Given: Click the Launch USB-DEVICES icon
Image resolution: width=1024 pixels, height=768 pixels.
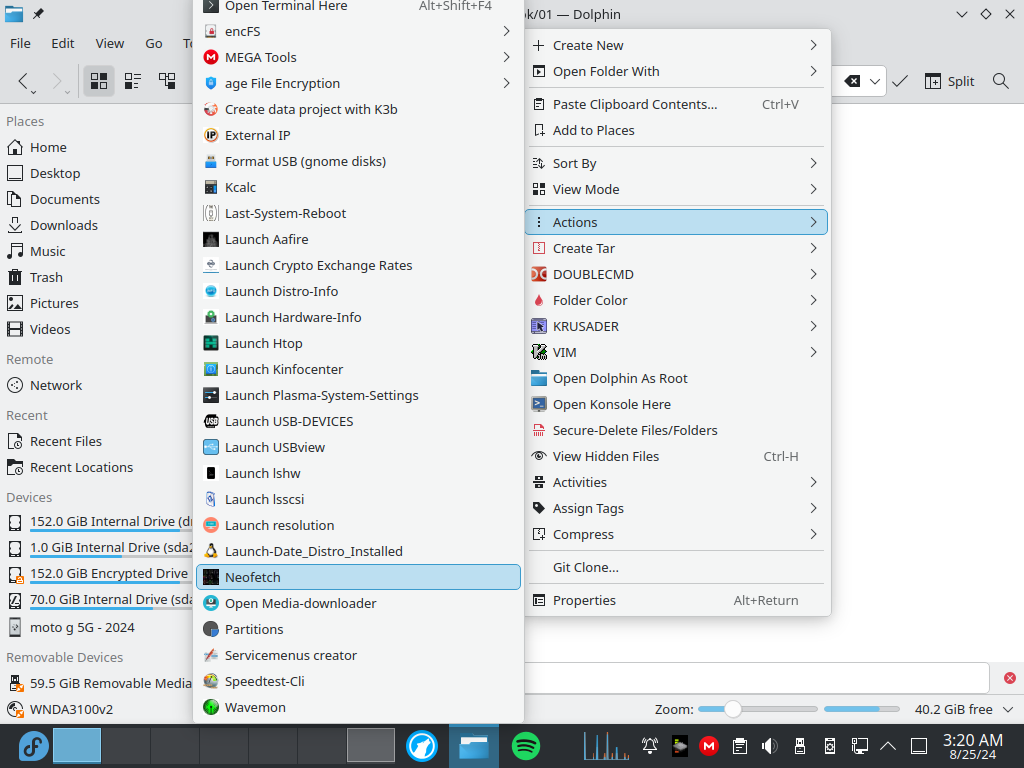Looking at the screenshot, I should click(211, 421).
